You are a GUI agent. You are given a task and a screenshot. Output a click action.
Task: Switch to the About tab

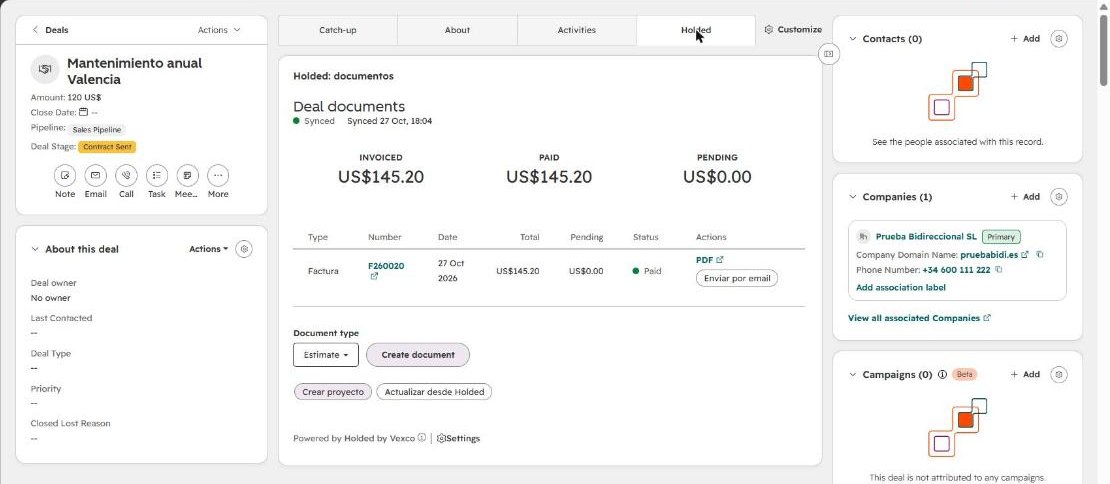click(457, 30)
